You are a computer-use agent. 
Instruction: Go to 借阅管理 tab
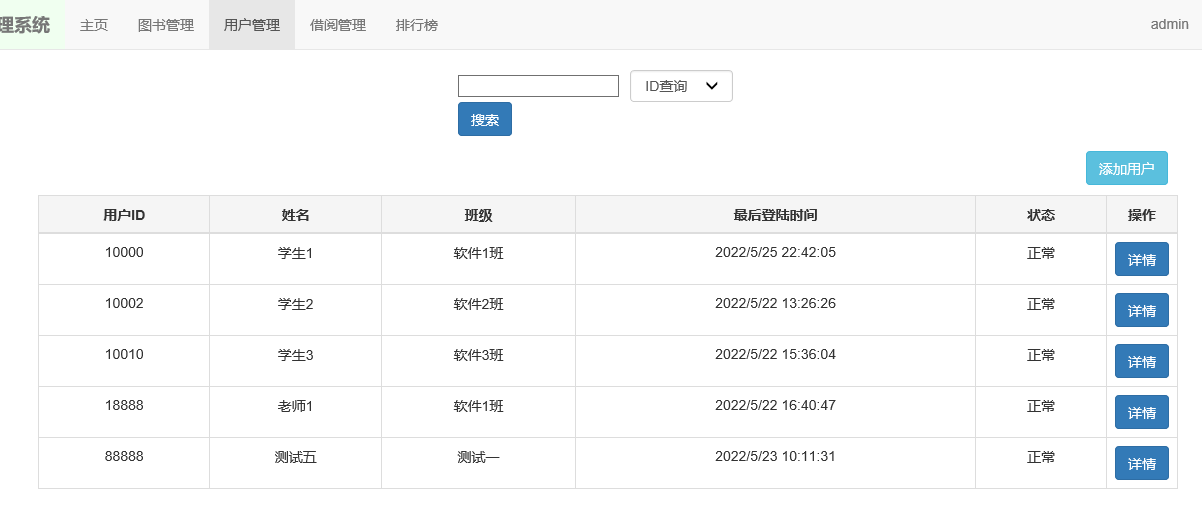338,25
